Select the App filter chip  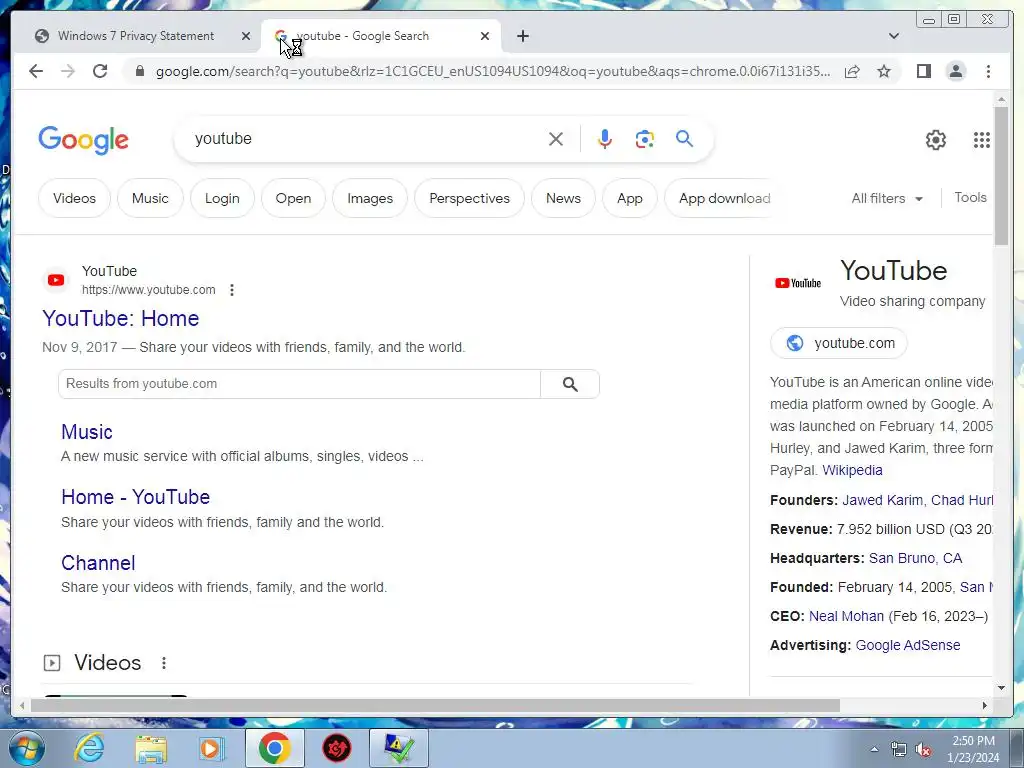[630, 199]
